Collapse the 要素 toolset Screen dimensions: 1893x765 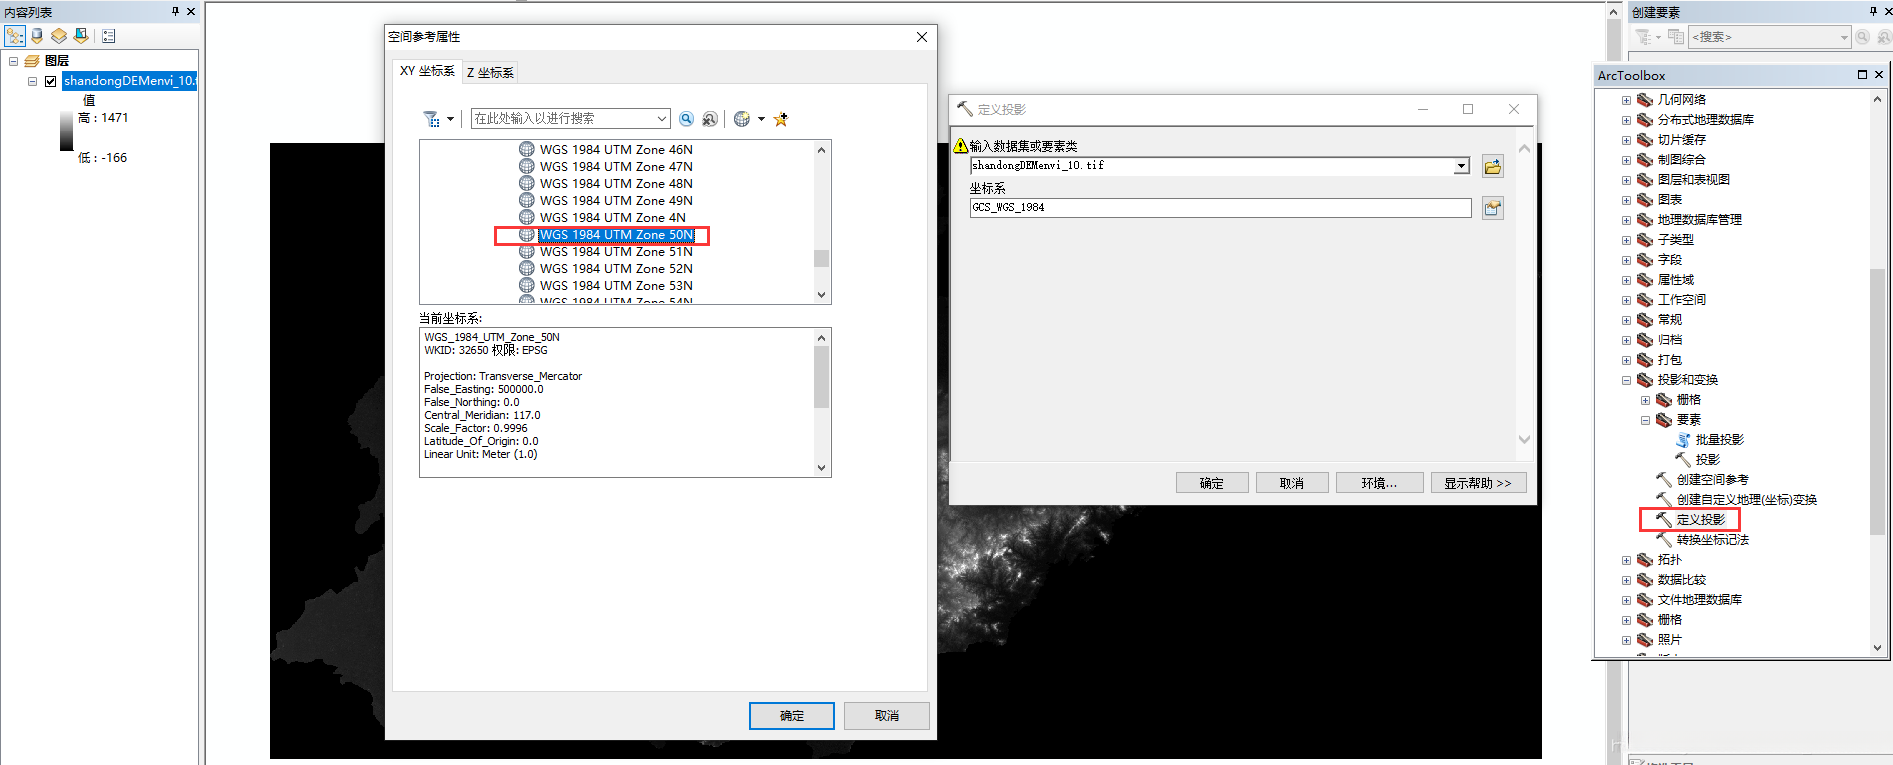(1645, 420)
